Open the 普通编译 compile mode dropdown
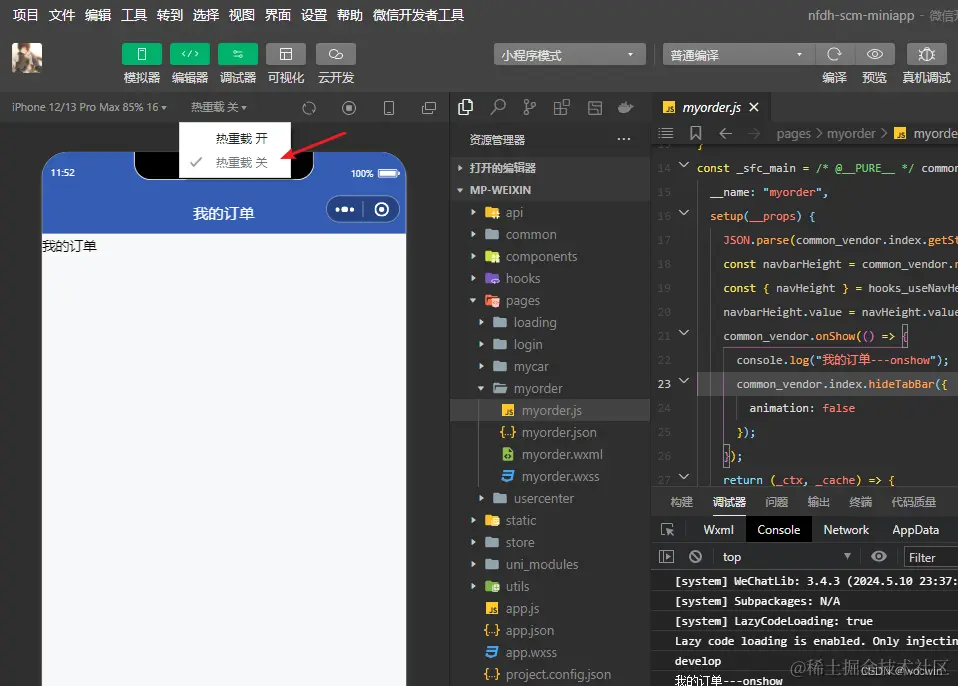Screen dimensions: 958x686 739,55
